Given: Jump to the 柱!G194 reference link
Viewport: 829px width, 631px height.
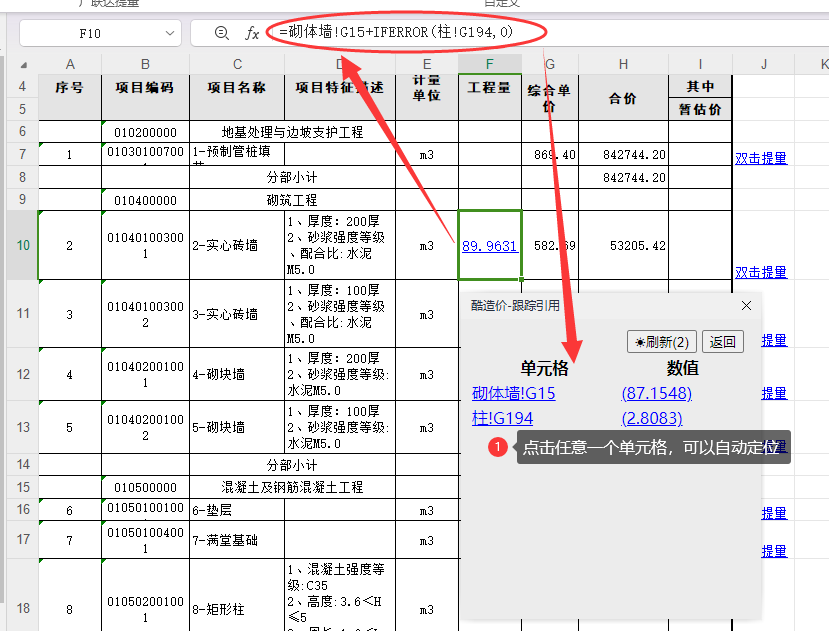Looking at the screenshot, I should click(x=502, y=419).
